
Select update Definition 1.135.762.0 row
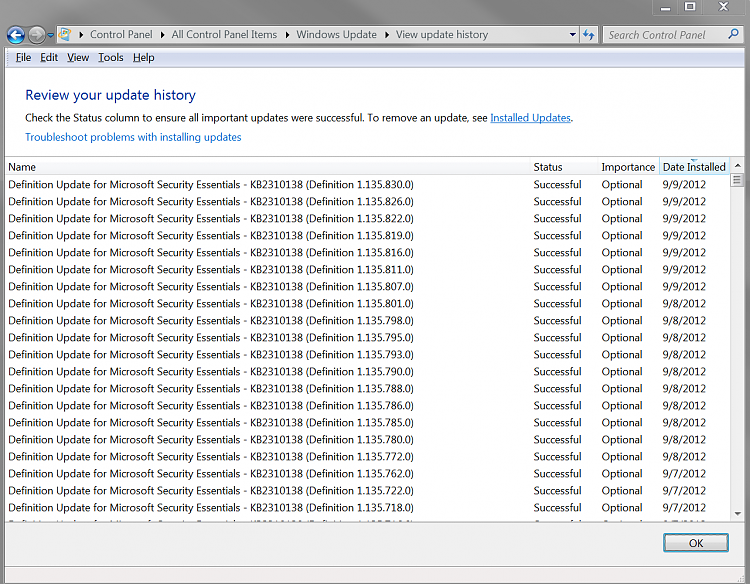[x=367, y=474]
